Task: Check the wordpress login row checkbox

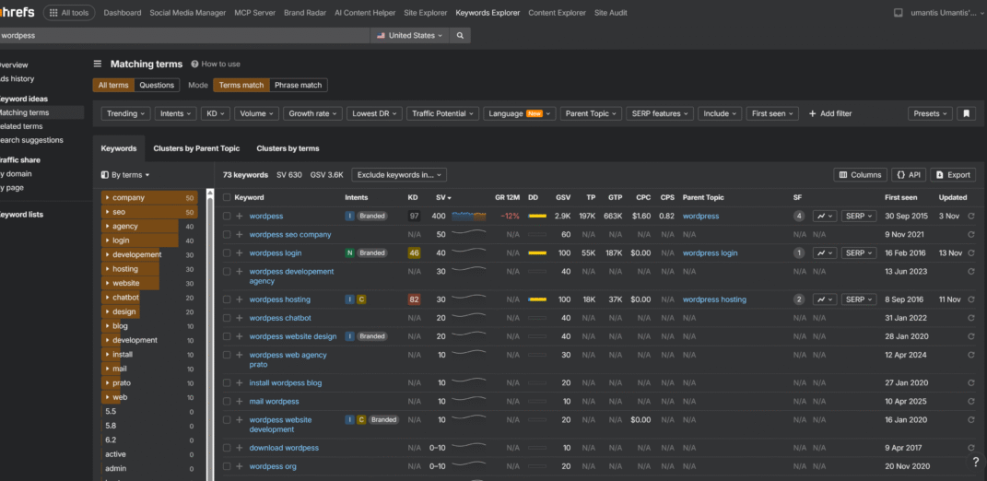Action: click(x=227, y=253)
